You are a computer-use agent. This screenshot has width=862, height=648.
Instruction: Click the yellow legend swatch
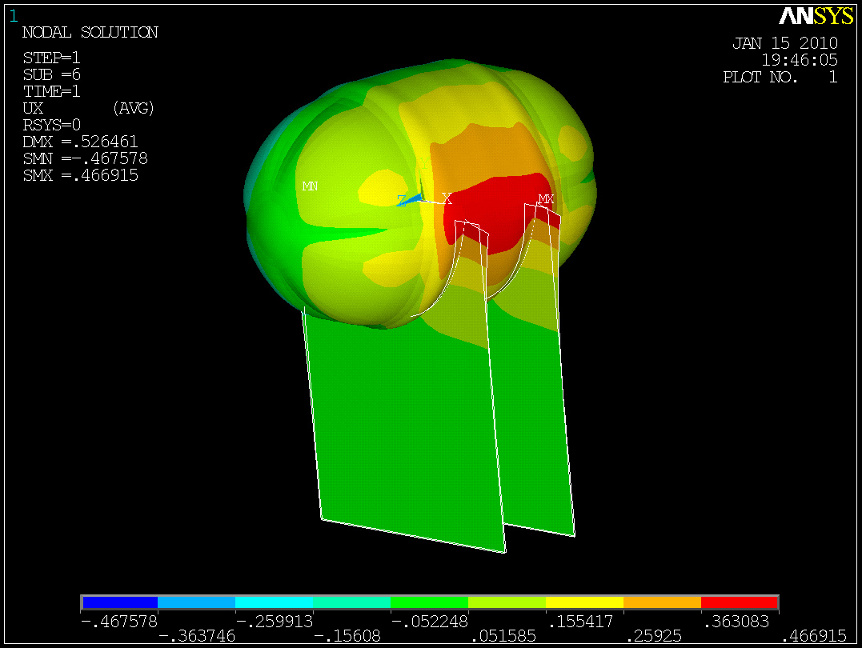[x=585, y=602]
